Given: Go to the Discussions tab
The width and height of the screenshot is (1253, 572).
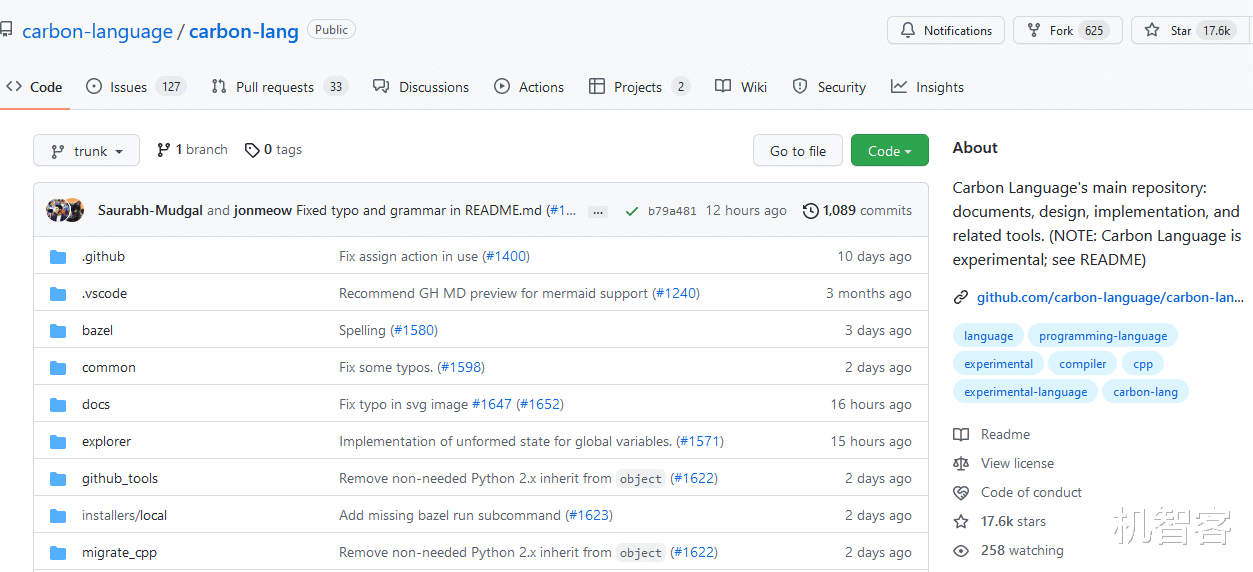Looking at the screenshot, I should pyautogui.click(x=421, y=87).
